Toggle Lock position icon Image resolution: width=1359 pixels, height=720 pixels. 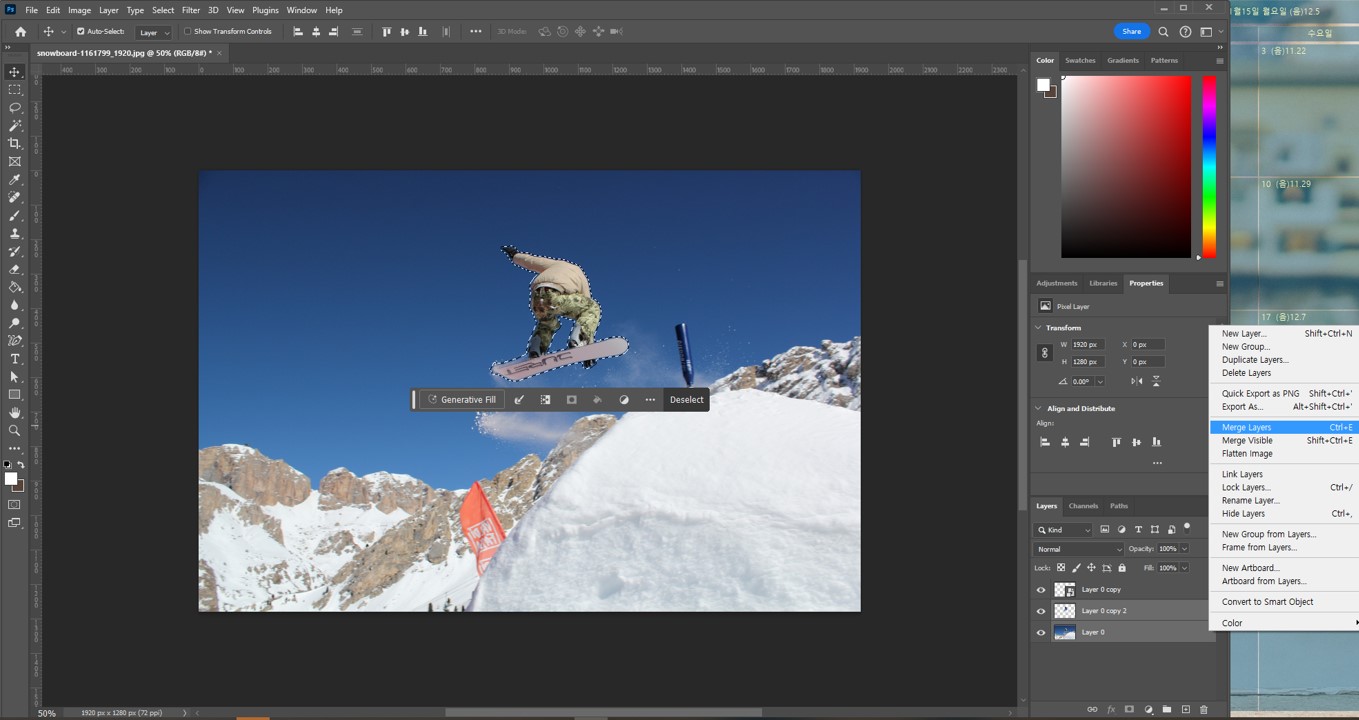pyautogui.click(x=1091, y=568)
